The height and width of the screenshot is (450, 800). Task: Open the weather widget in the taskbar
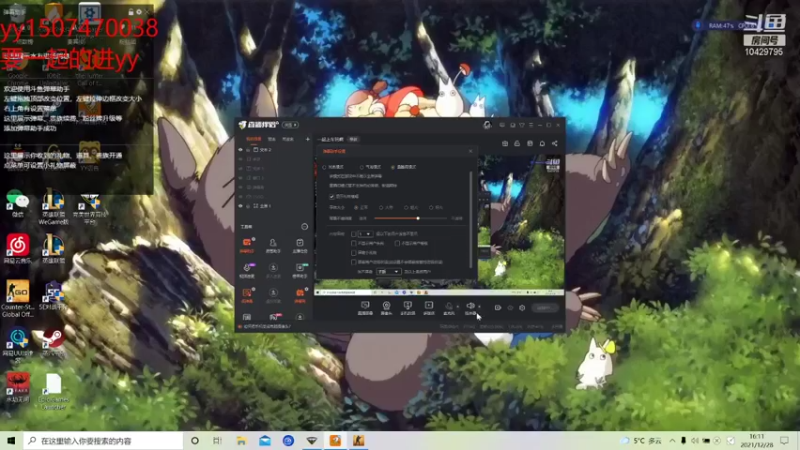point(641,440)
